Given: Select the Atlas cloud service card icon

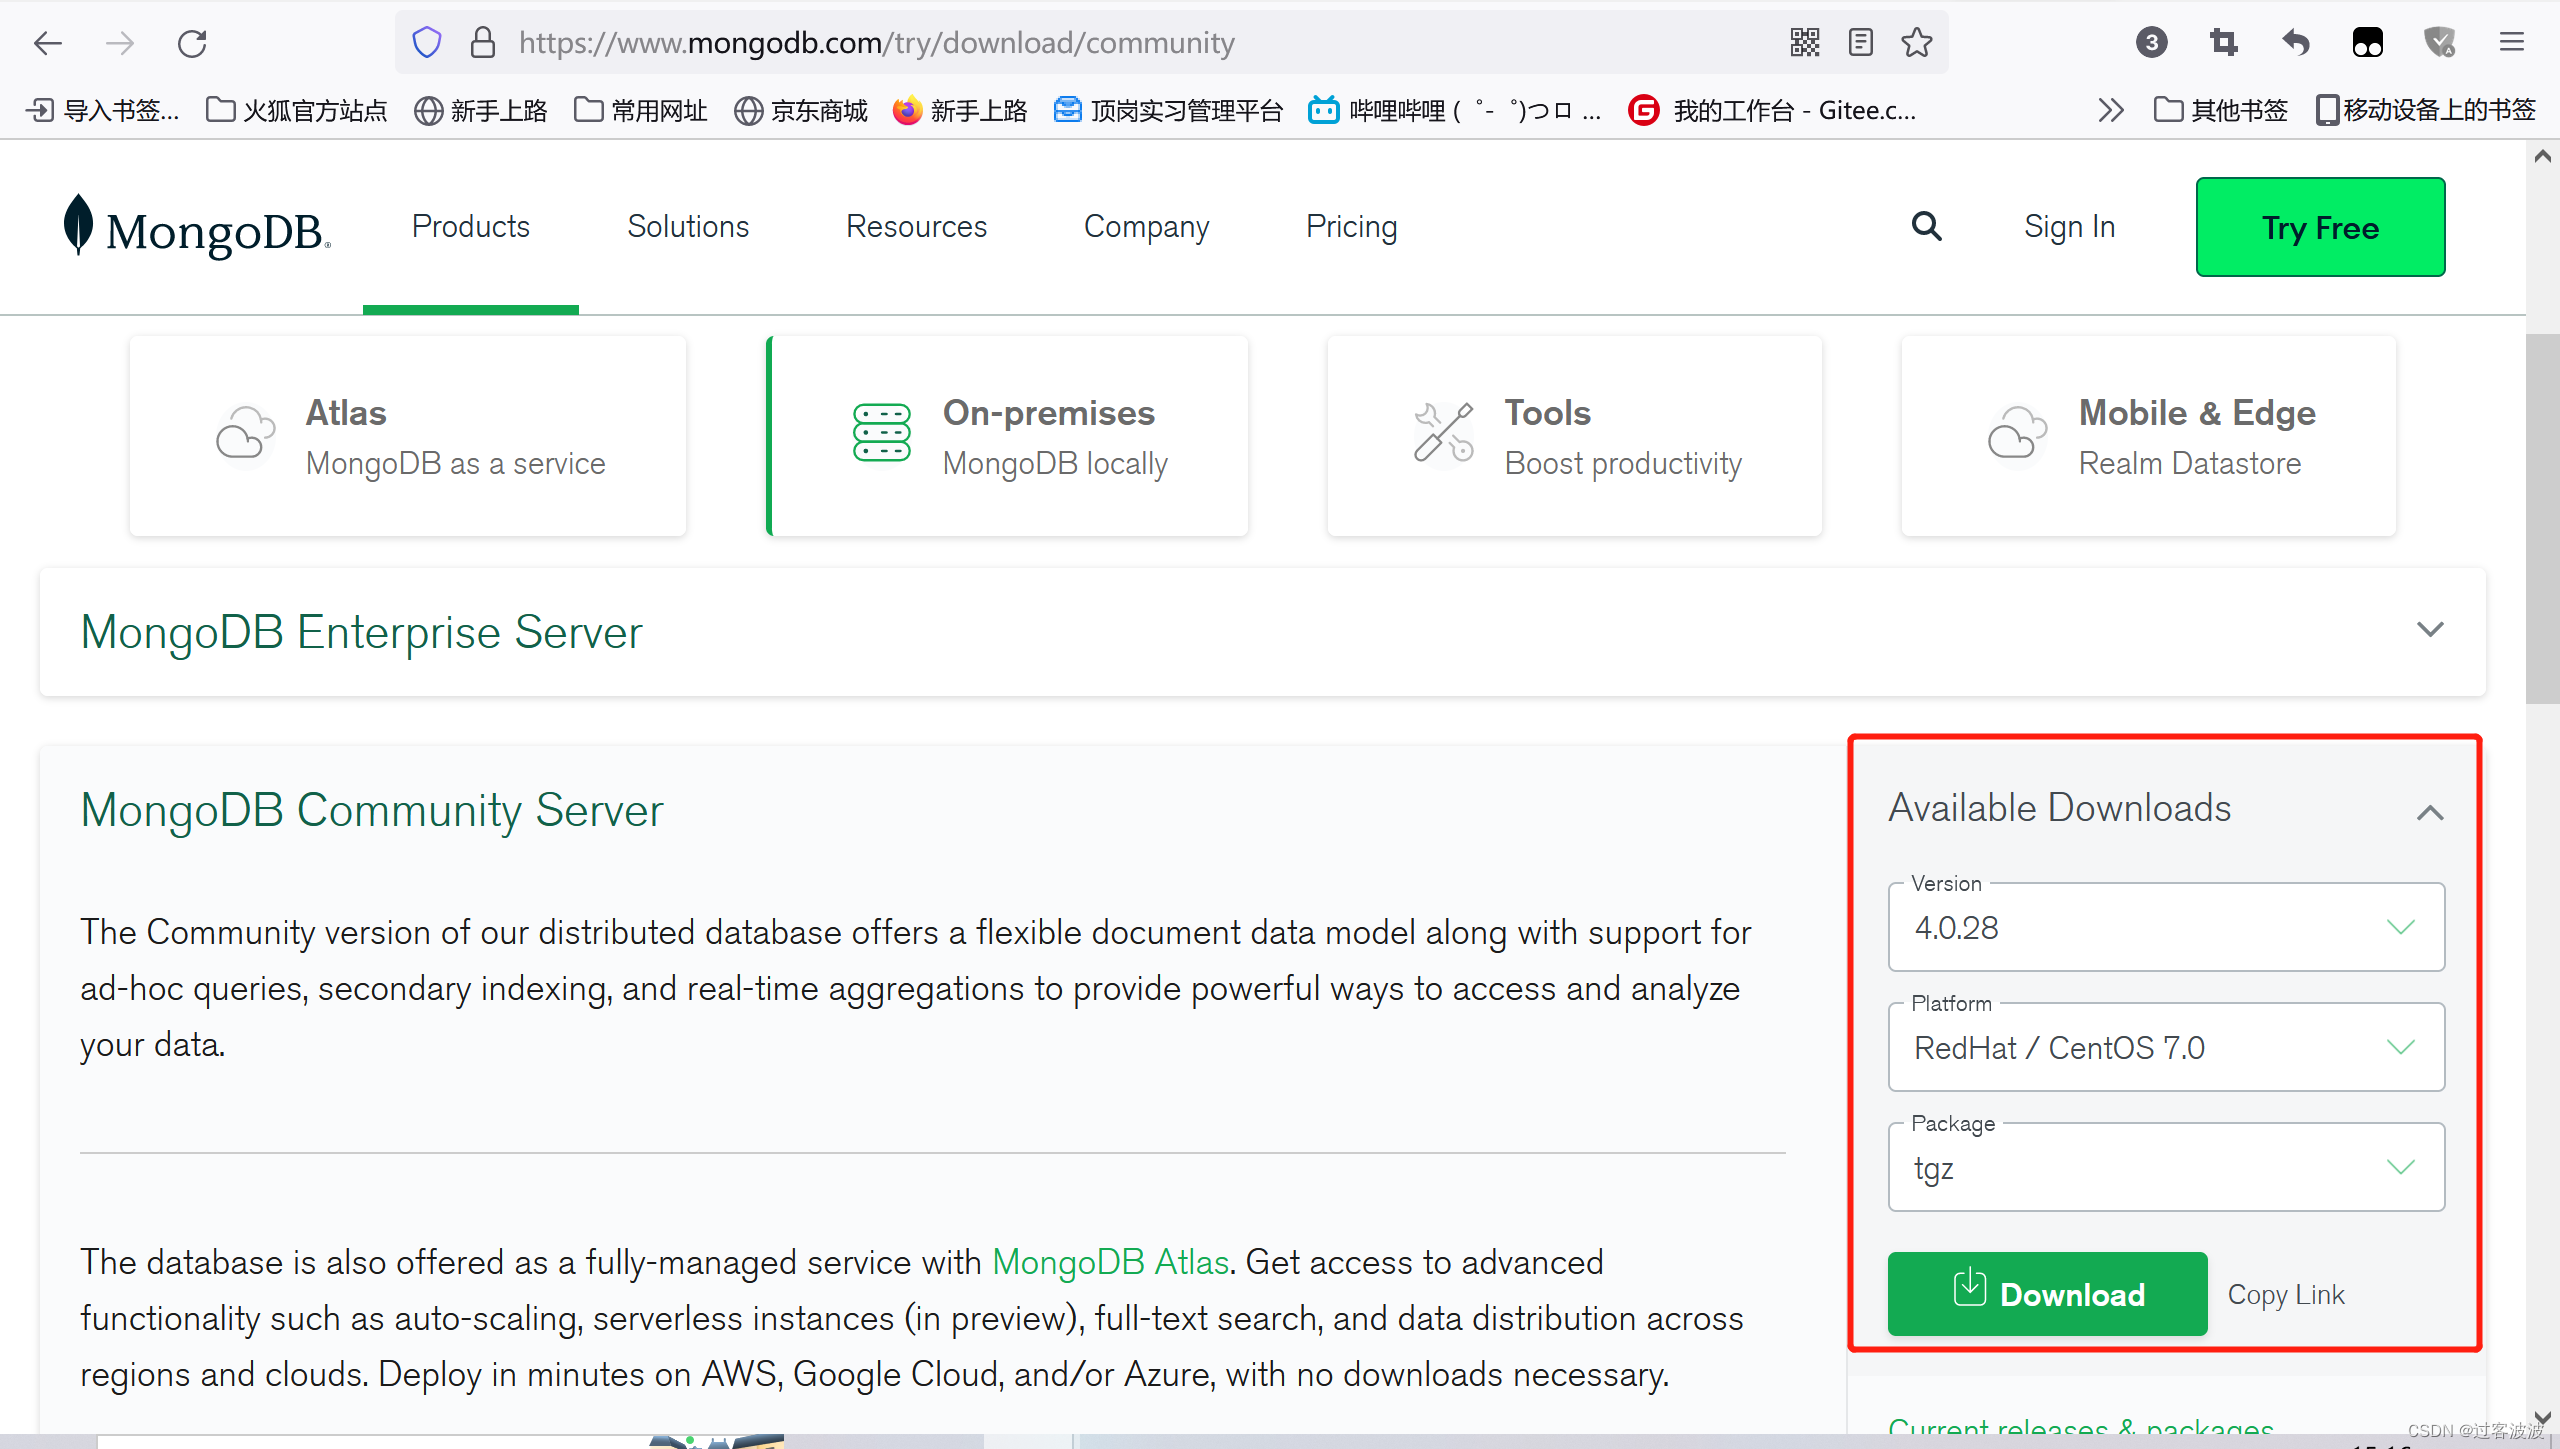Looking at the screenshot, I should pos(243,433).
